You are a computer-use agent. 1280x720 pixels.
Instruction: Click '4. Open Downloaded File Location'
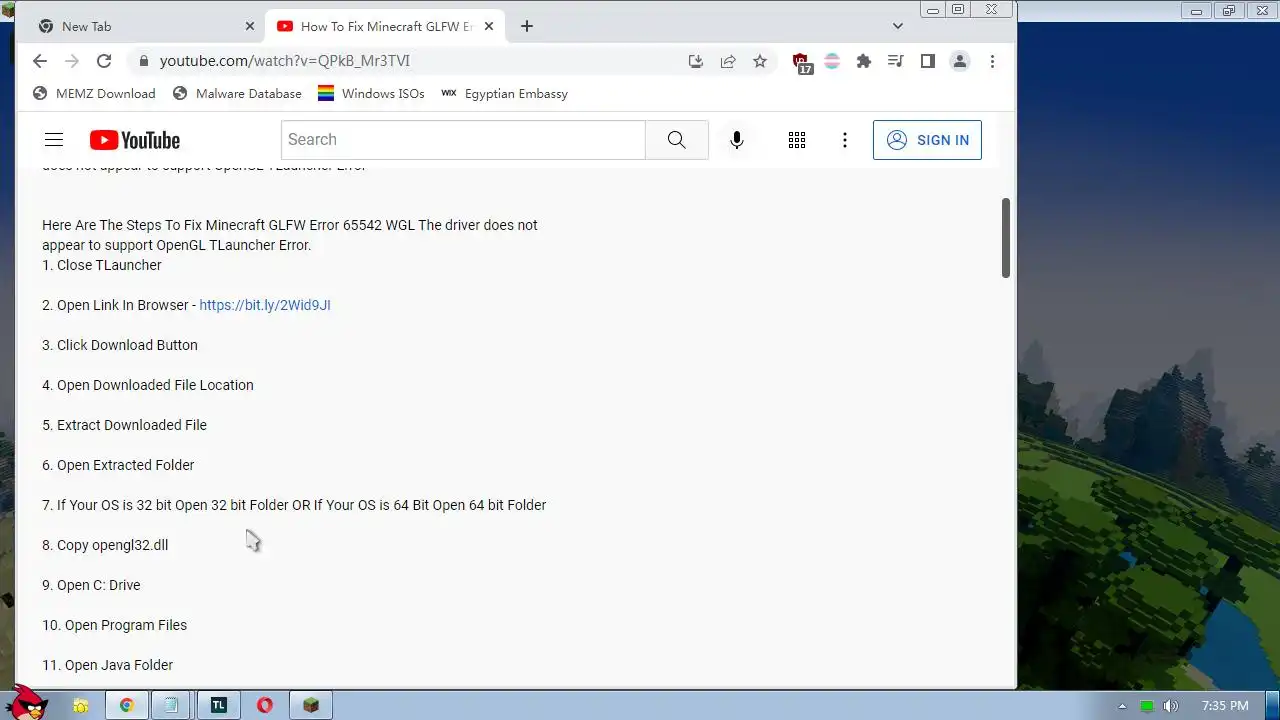tap(148, 385)
